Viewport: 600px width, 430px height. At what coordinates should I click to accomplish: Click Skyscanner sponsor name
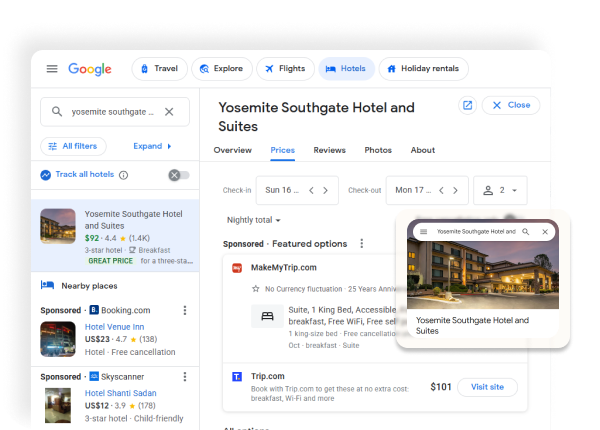(x=122, y=377)
